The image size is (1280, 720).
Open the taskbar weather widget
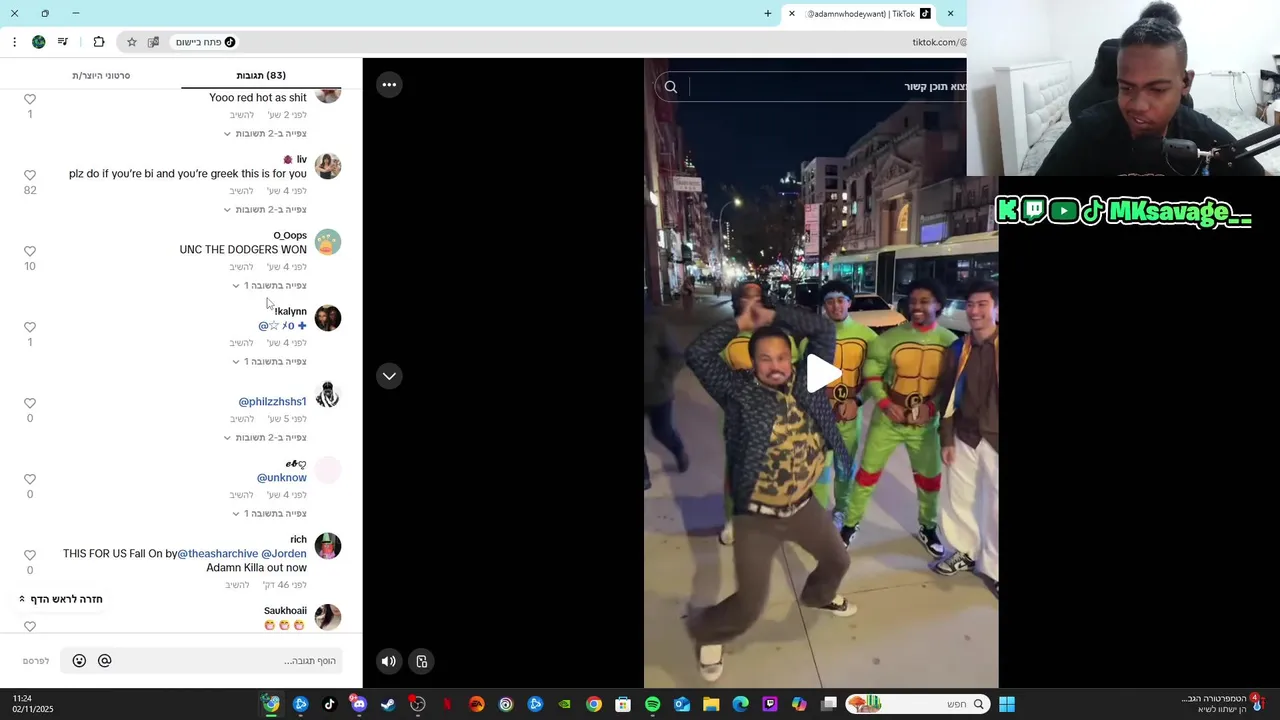(x=1223, y=705)
